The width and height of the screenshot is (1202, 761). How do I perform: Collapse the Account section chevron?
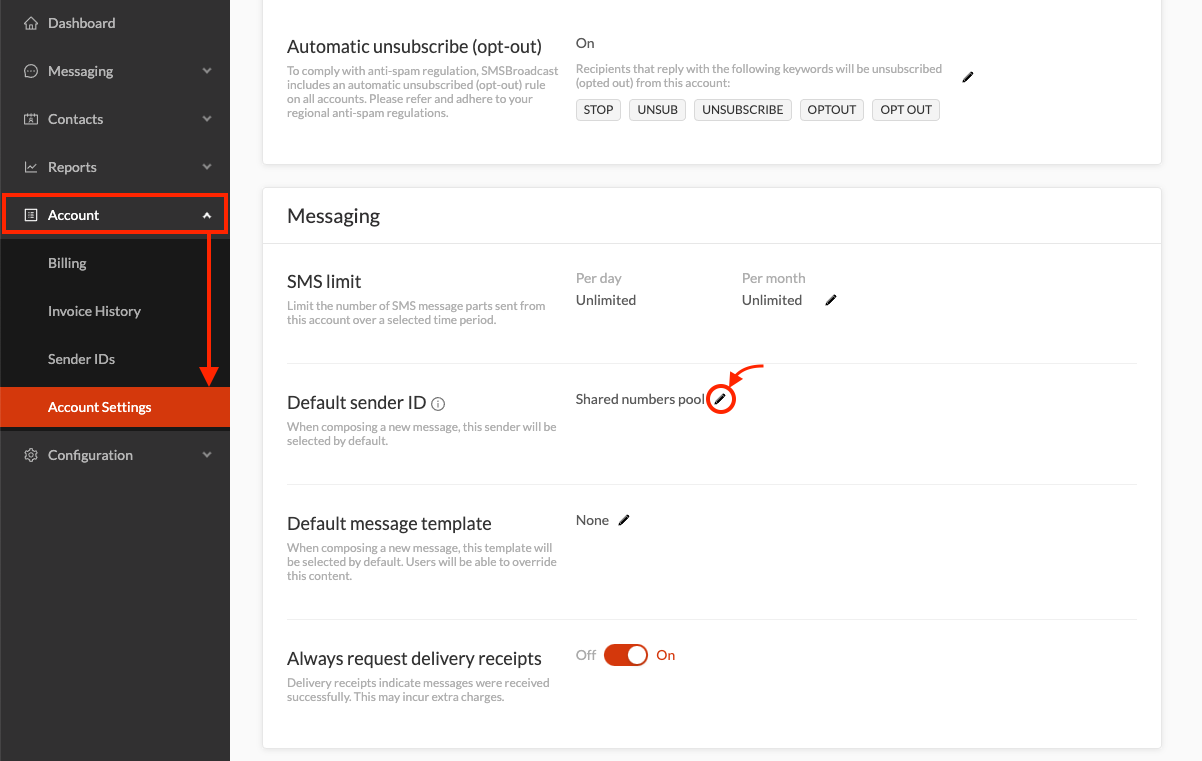(x=208, y=214)
